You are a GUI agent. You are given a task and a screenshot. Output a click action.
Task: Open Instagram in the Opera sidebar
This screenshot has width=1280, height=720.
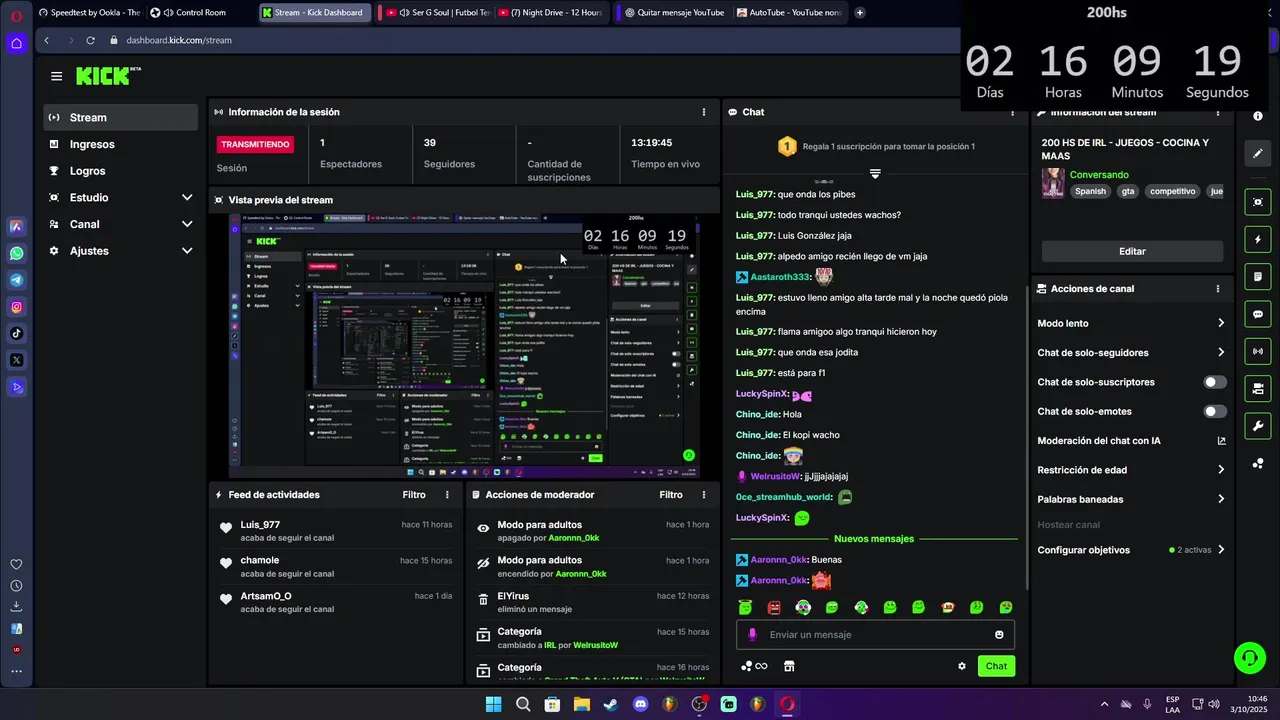pos(16,307)
